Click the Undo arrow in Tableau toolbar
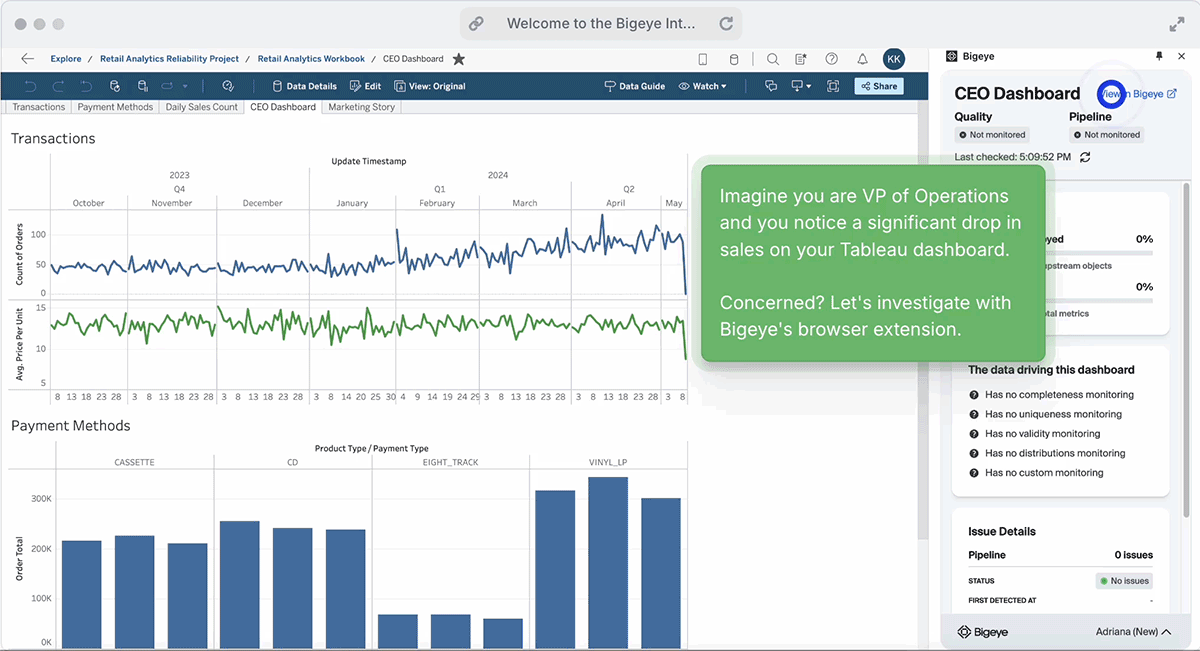 click(30, 86)
